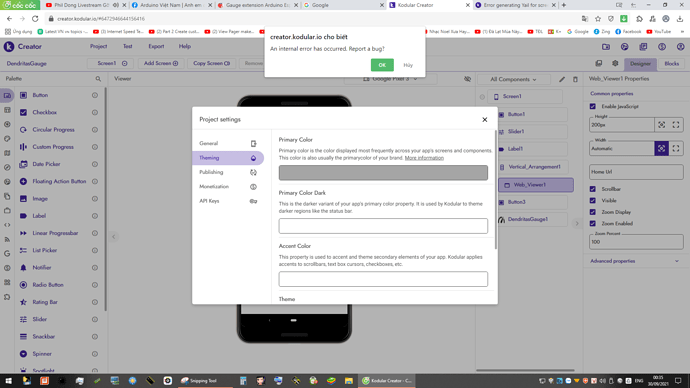Screen dimensions: 690x388
Task: Toggle the Zoom Display checkbox
Action: pos(593,212)
